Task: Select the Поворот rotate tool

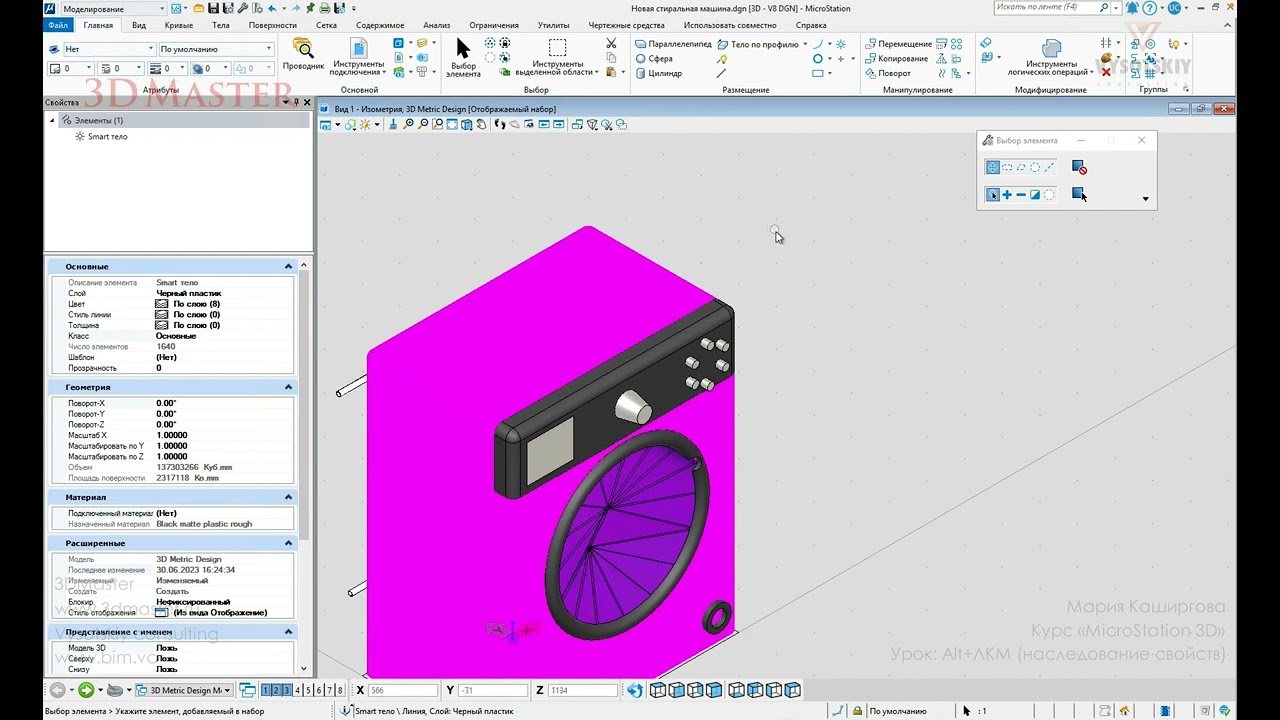Action: pos(888,73)
